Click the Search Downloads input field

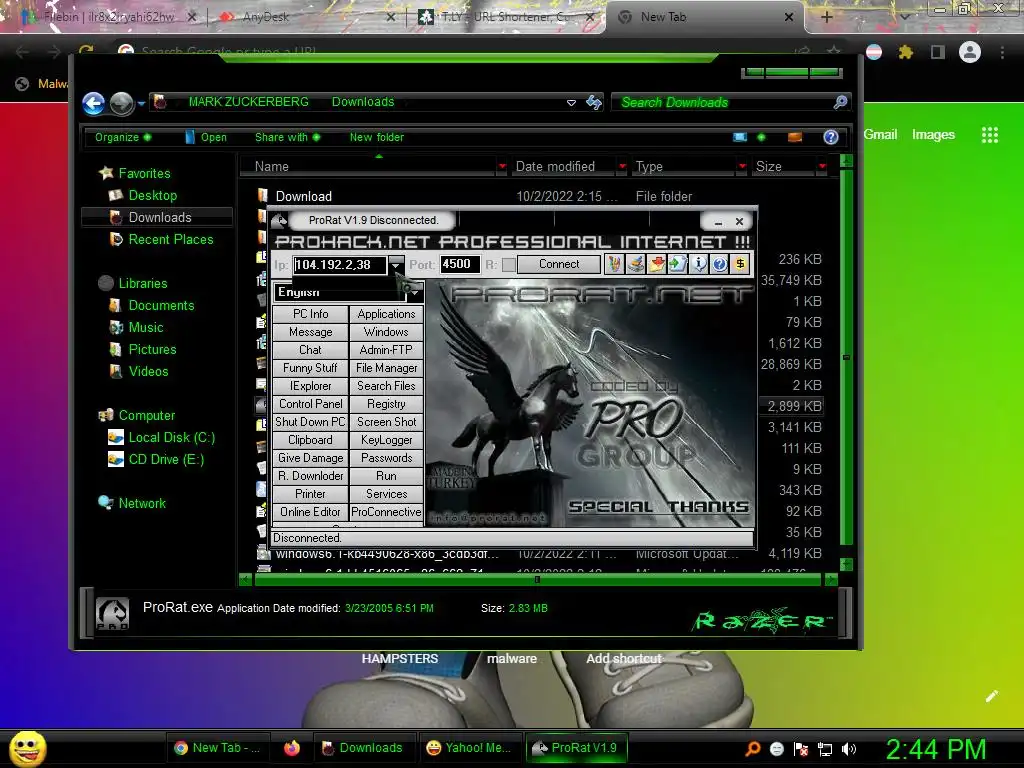click(724, 103)
